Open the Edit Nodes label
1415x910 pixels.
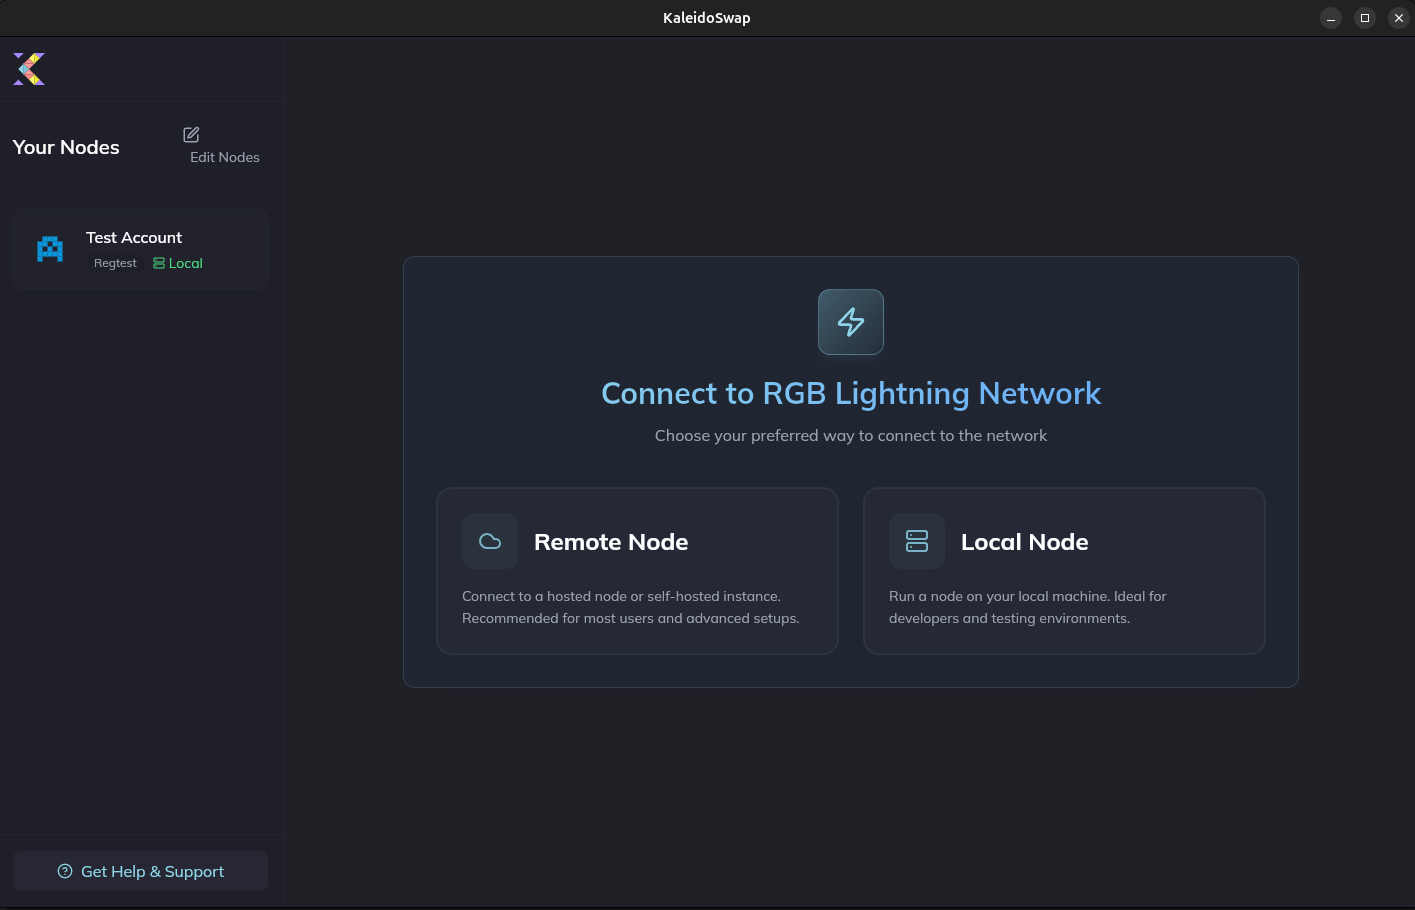tap(225, 157)
